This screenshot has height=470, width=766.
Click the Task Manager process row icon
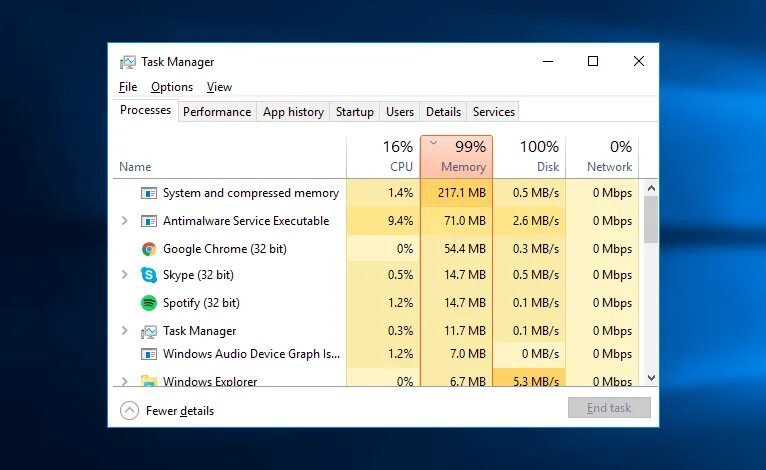(x=149, y=331)
